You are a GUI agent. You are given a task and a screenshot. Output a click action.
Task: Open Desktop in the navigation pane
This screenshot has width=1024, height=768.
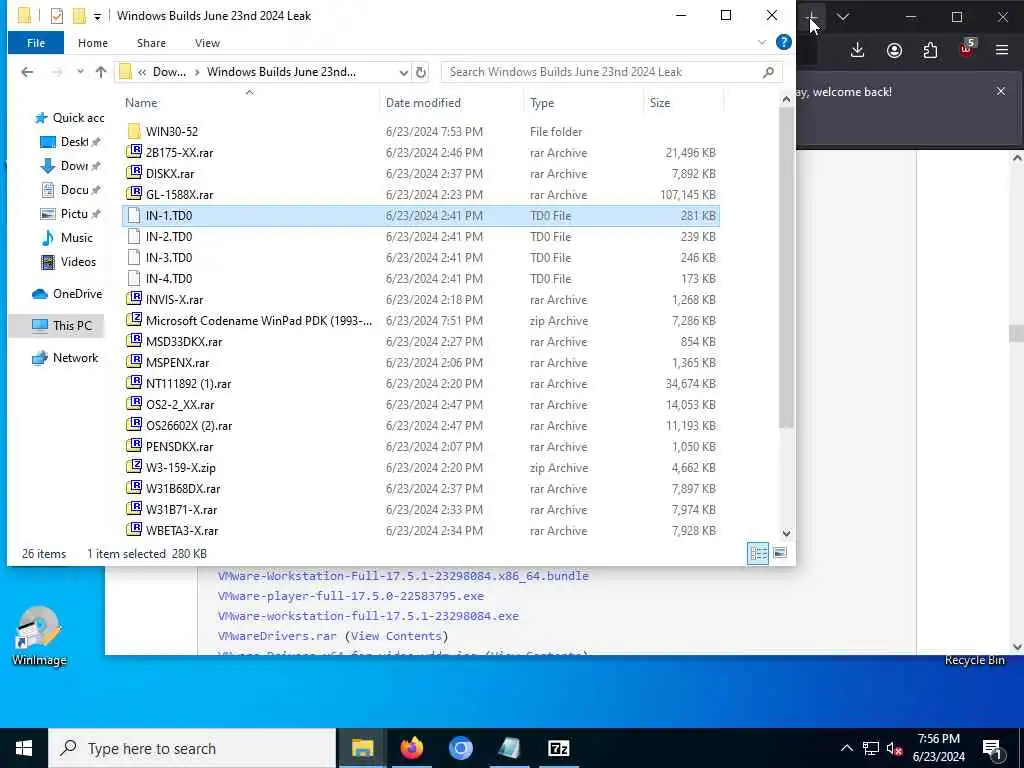[x=71, y=142]
